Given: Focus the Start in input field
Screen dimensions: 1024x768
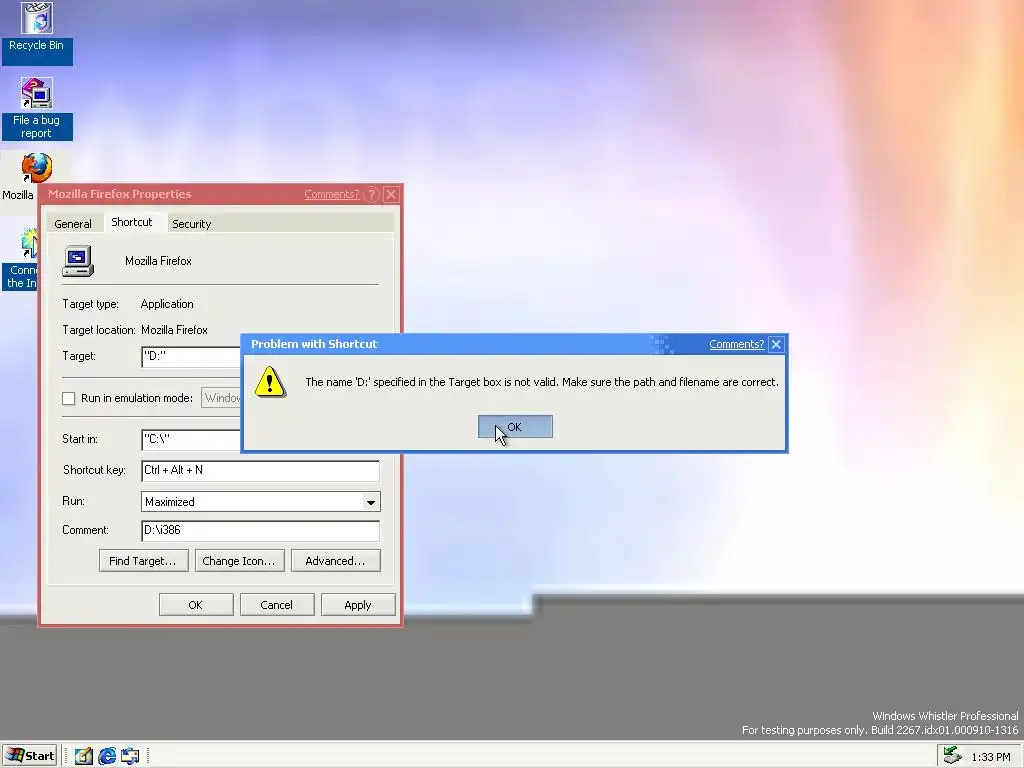Looking at the screenshot, I should 191,439.
